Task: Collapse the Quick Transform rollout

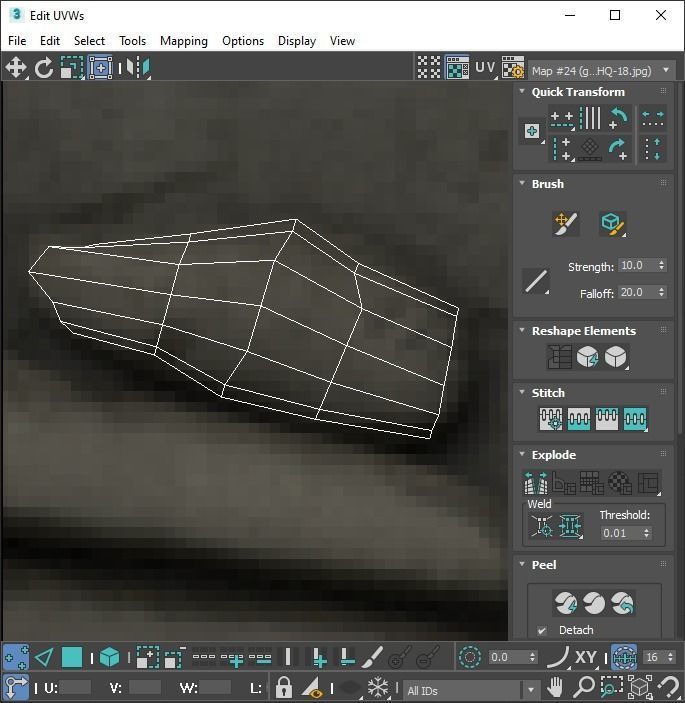Action: (x=522, y=91)
